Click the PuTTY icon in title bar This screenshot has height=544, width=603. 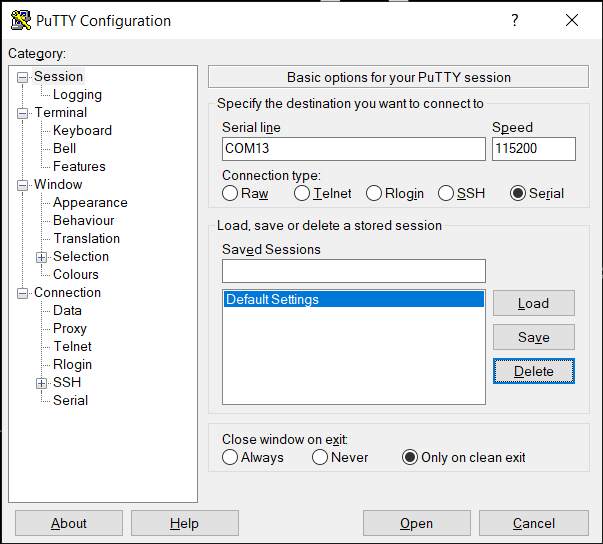(x=21, y=20)
